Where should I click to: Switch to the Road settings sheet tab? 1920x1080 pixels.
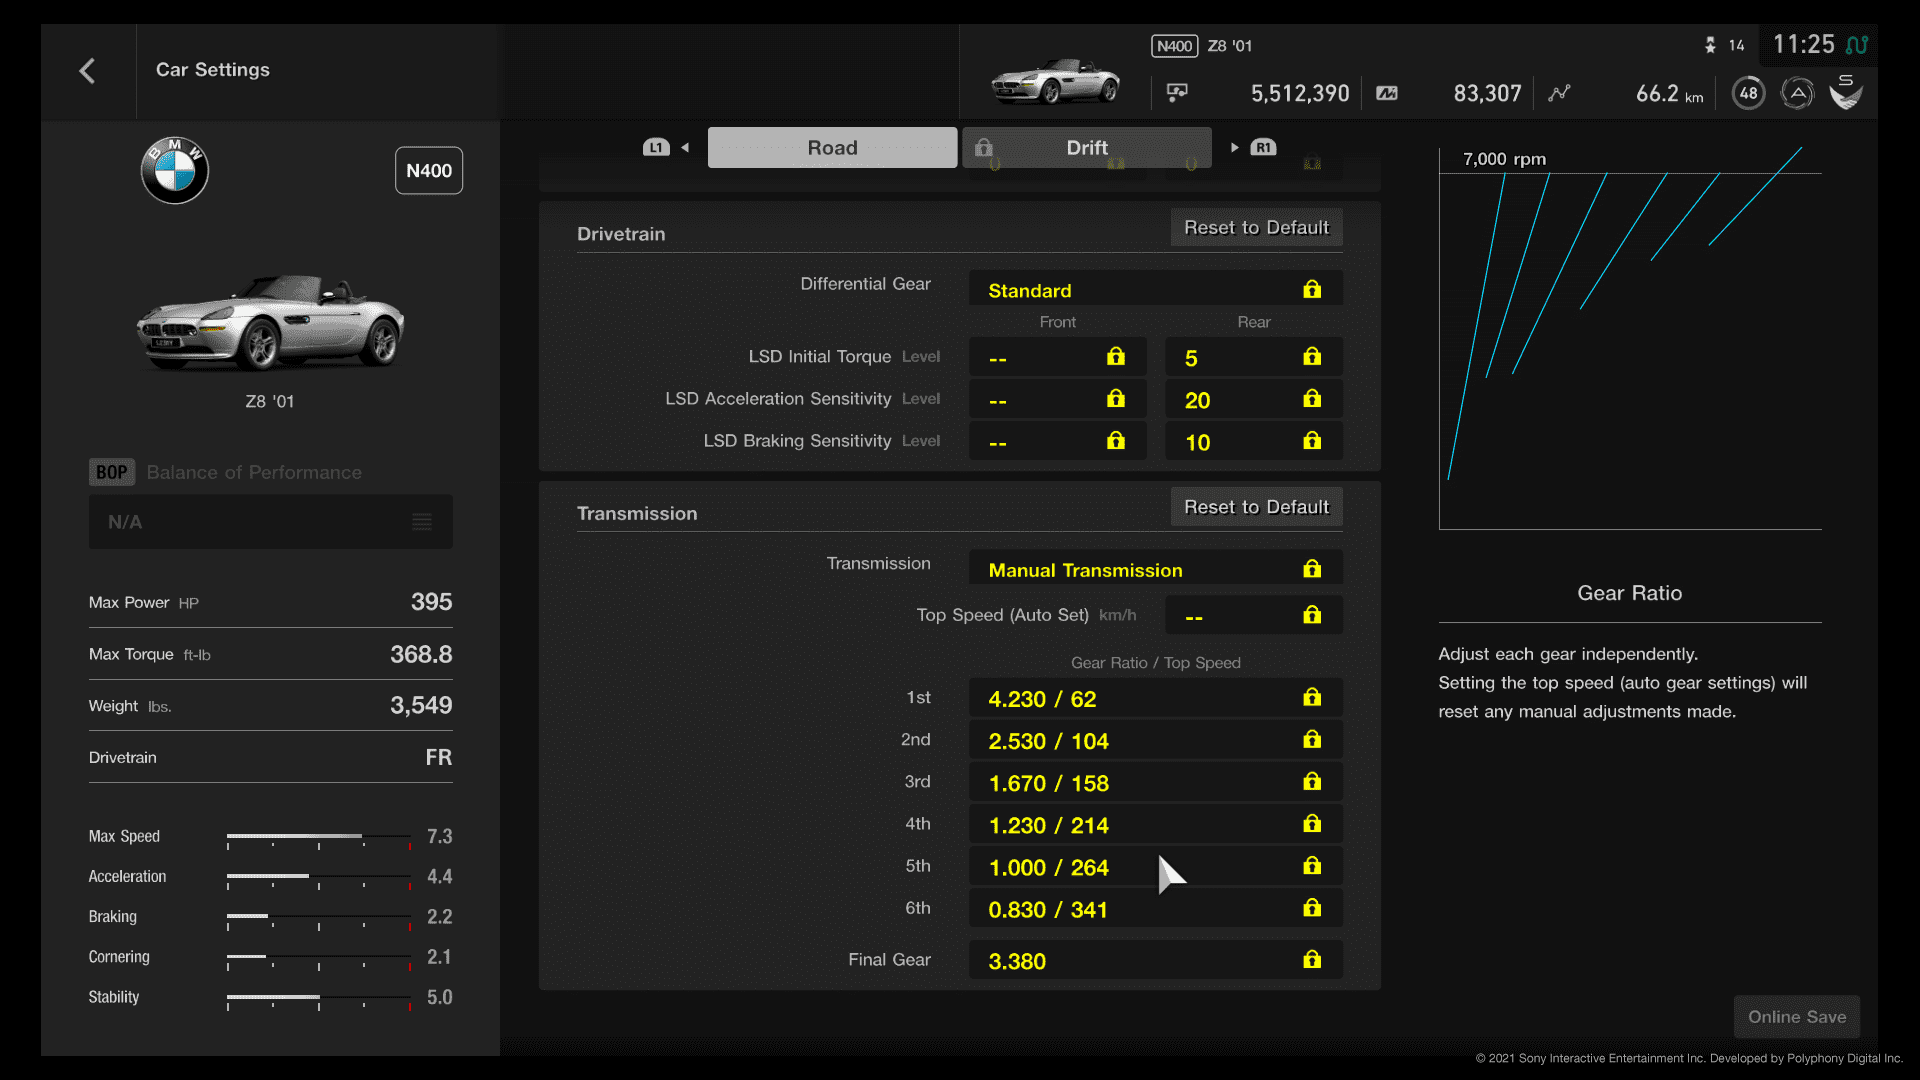[832, 147]
